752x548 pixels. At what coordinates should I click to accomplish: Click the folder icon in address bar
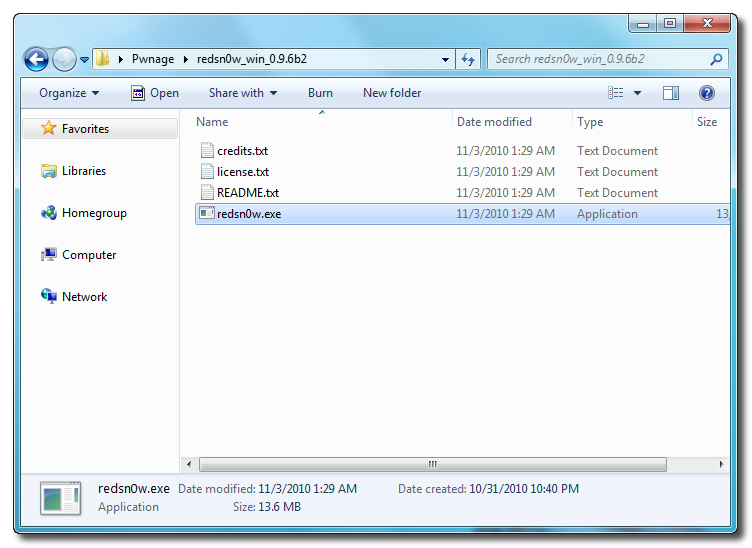pos(102,58)
